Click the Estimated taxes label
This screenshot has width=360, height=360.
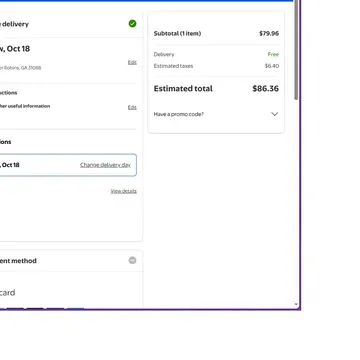pyautogui.click(x=173, y=66)
